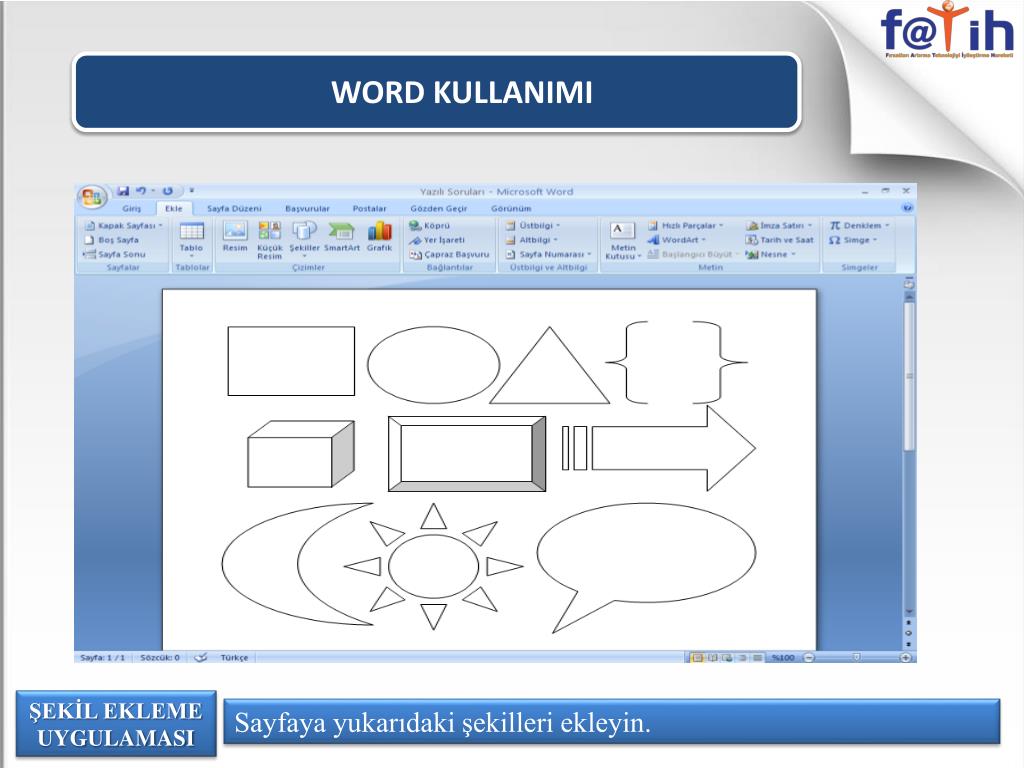Click the vertical scrollbar thumb
The width and height of the screenshot is (1024, 768).
click(x=908, y=376)
